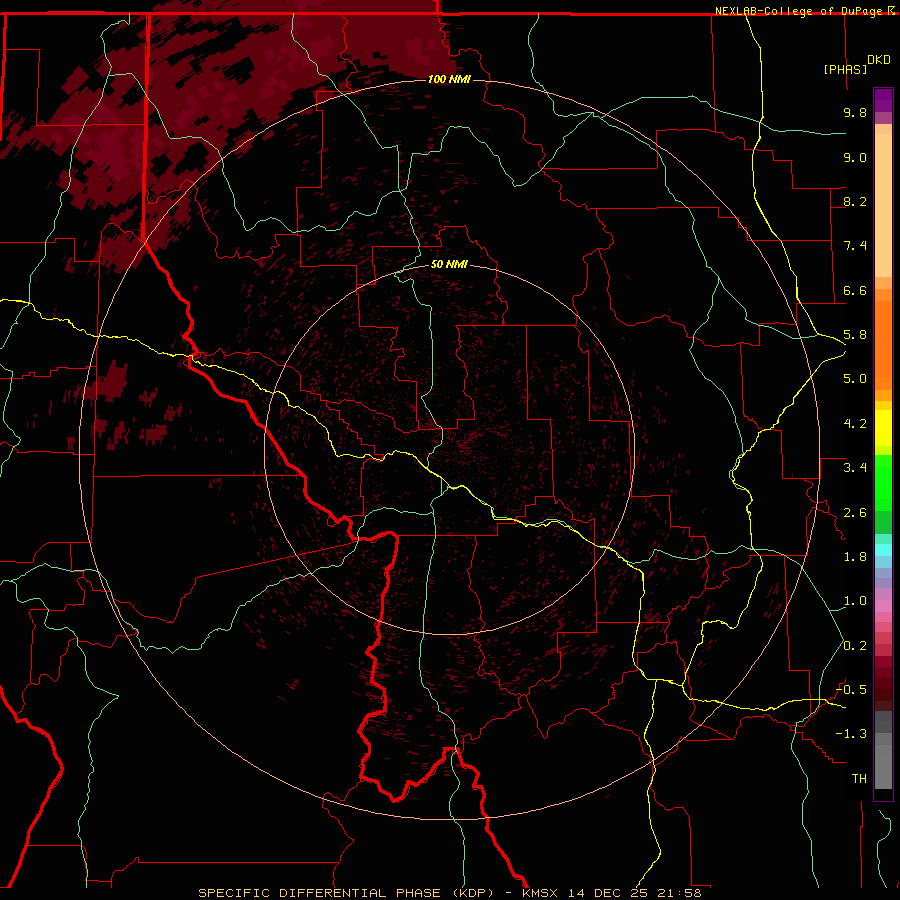Image resolution: width=900 pixels, height=900 pixels.
Task: Click the -0.5 scale value
Action: [851, 690]
